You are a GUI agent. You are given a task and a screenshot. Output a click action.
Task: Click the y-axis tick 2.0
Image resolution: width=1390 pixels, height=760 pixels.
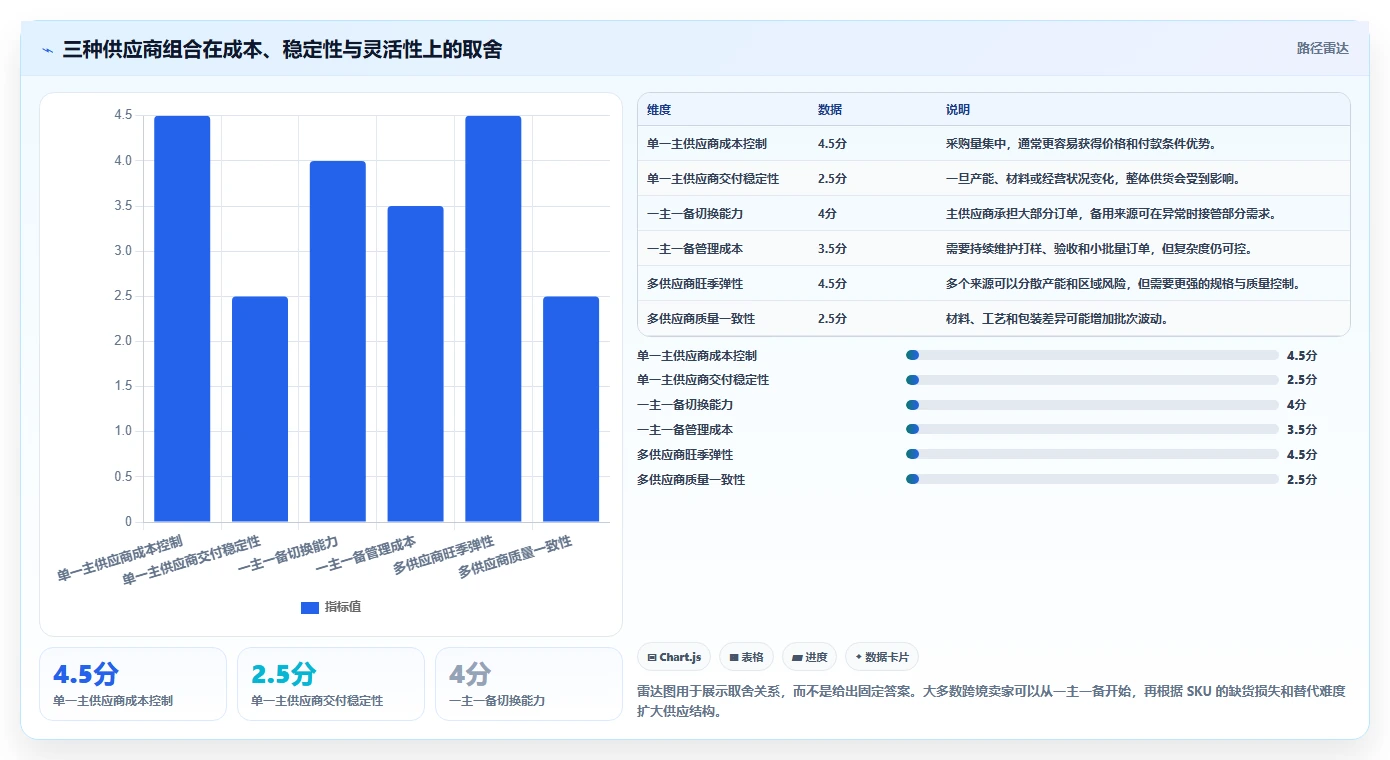click(123, 341)
